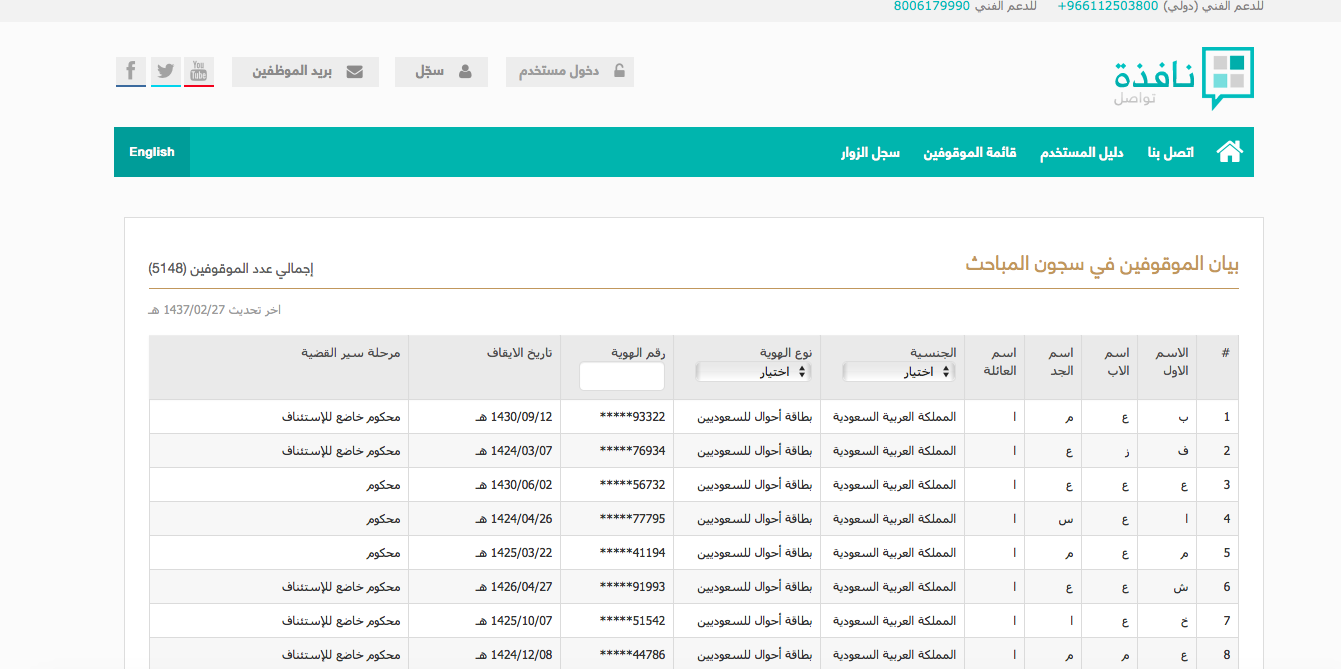Click the envelope icon for employee mail
The width and height of the screenshot is (1341, 669).
pos(354,72)
